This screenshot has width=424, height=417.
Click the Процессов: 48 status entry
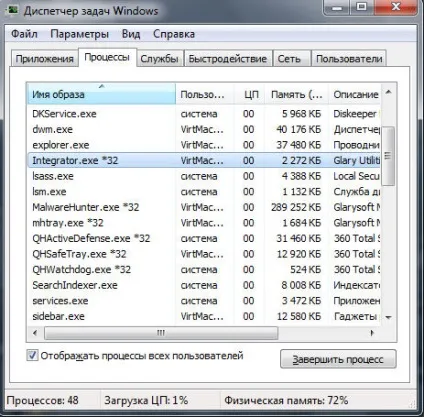pyautogui.click(x=42, y=400)
